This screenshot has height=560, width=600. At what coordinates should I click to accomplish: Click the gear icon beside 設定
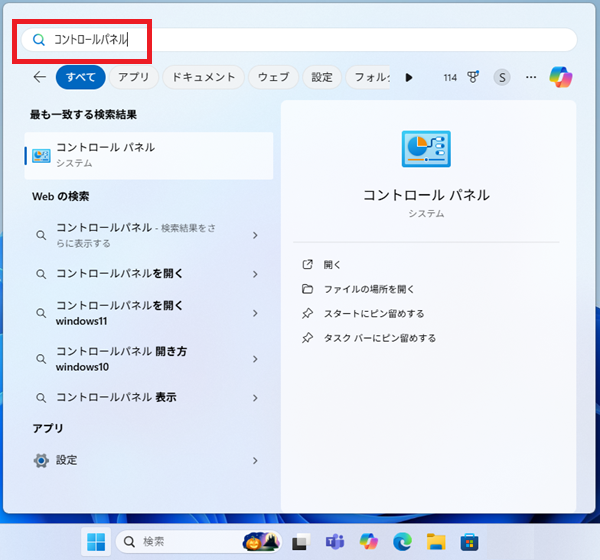click(x=41, y=460)
